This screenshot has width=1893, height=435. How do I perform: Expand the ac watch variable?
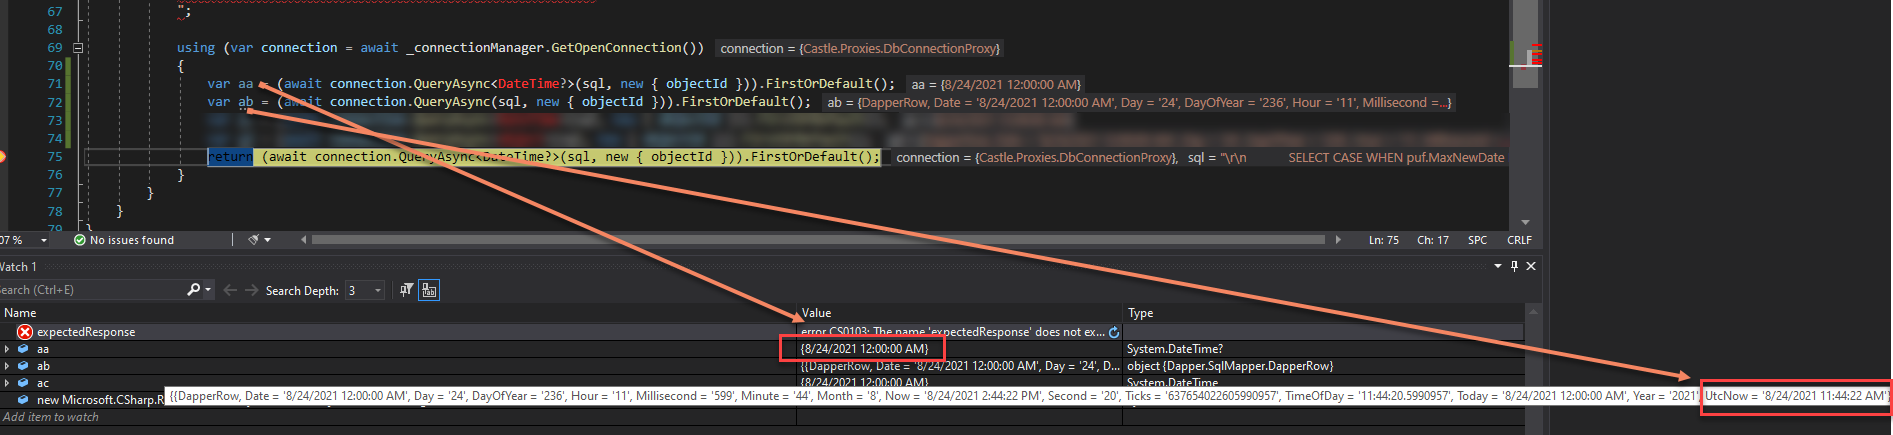click(7, 383)
